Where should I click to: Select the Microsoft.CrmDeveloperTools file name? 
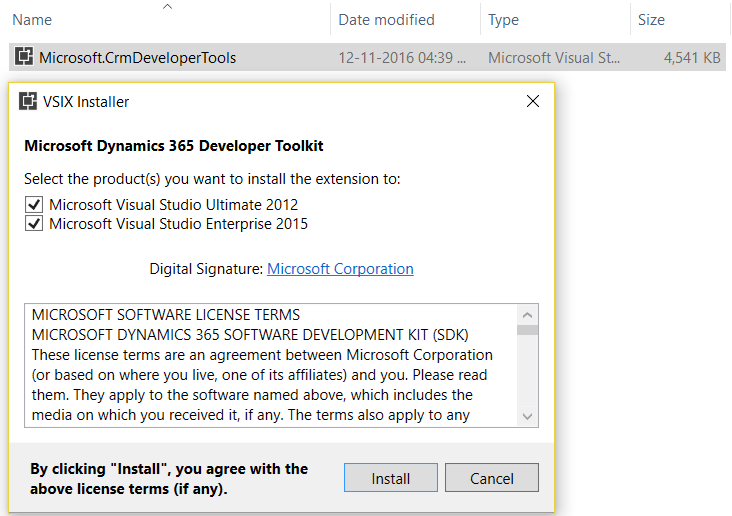[x=137, y=58]
